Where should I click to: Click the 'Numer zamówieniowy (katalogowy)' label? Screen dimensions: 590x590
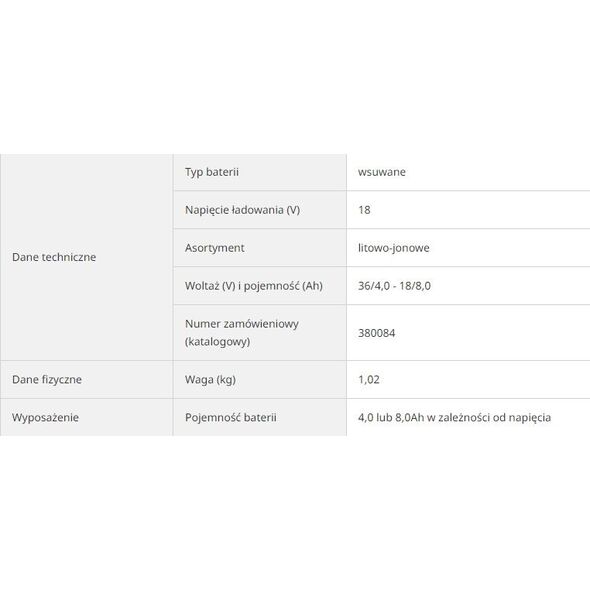[x=242, y=333]
